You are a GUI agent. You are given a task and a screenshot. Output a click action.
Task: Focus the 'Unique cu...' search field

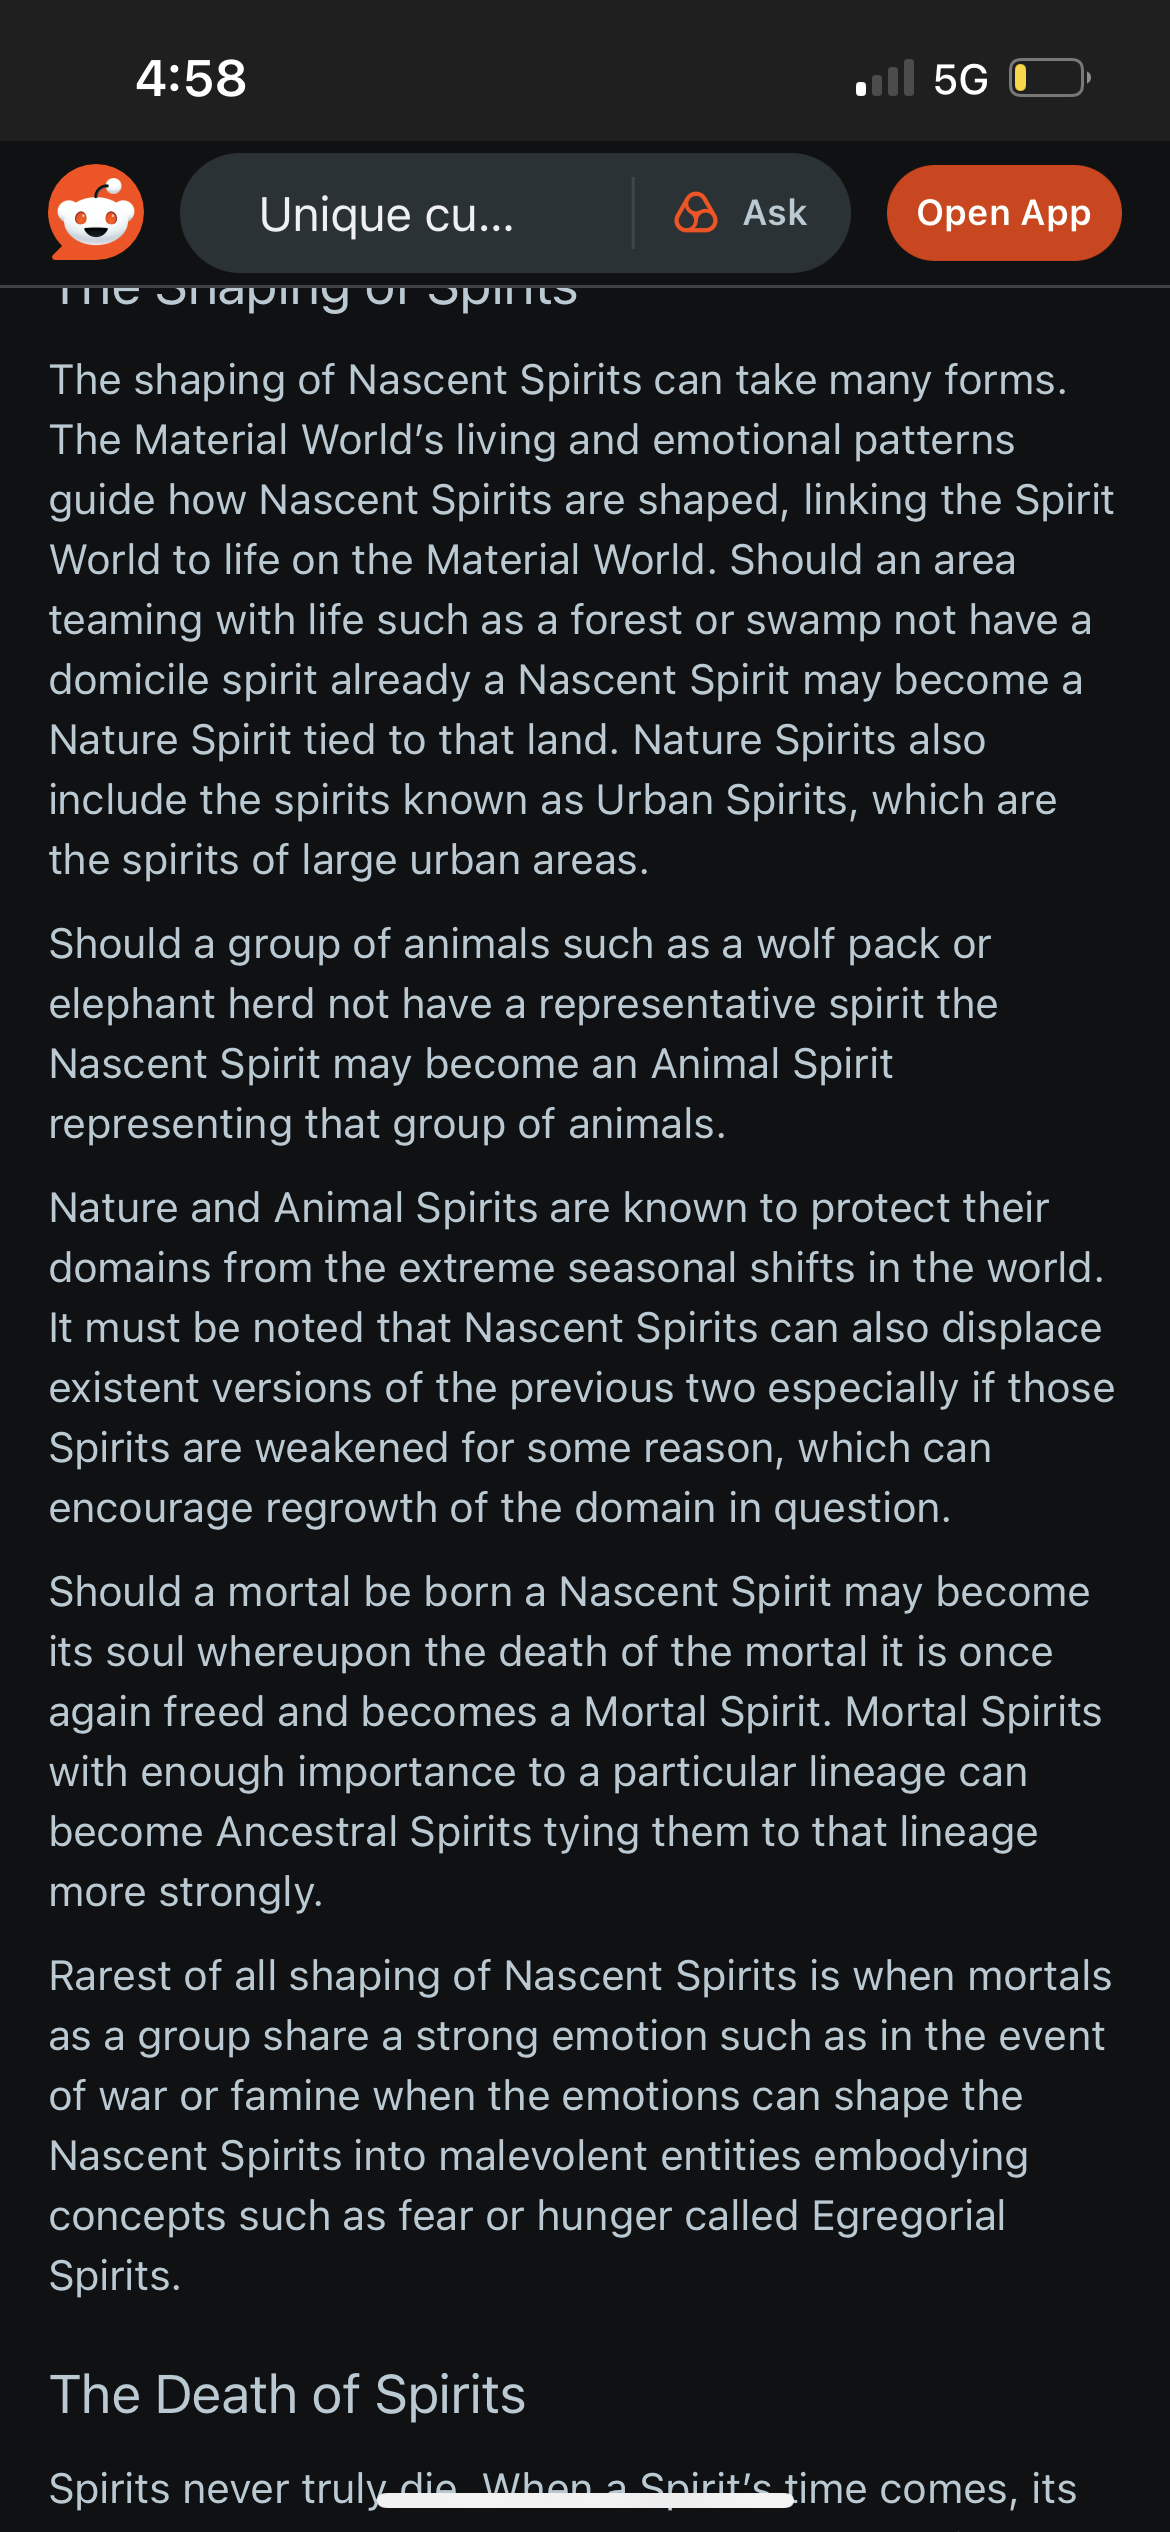pos(400,213)
